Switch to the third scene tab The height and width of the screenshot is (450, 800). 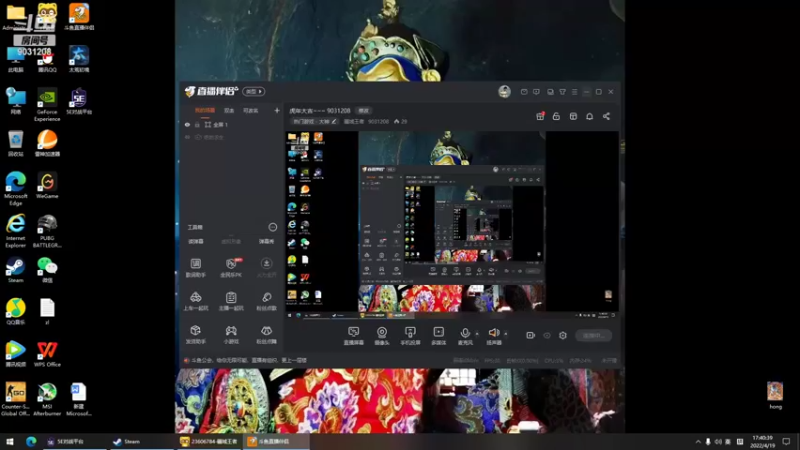pyautogui.click(x=251, y=110)
